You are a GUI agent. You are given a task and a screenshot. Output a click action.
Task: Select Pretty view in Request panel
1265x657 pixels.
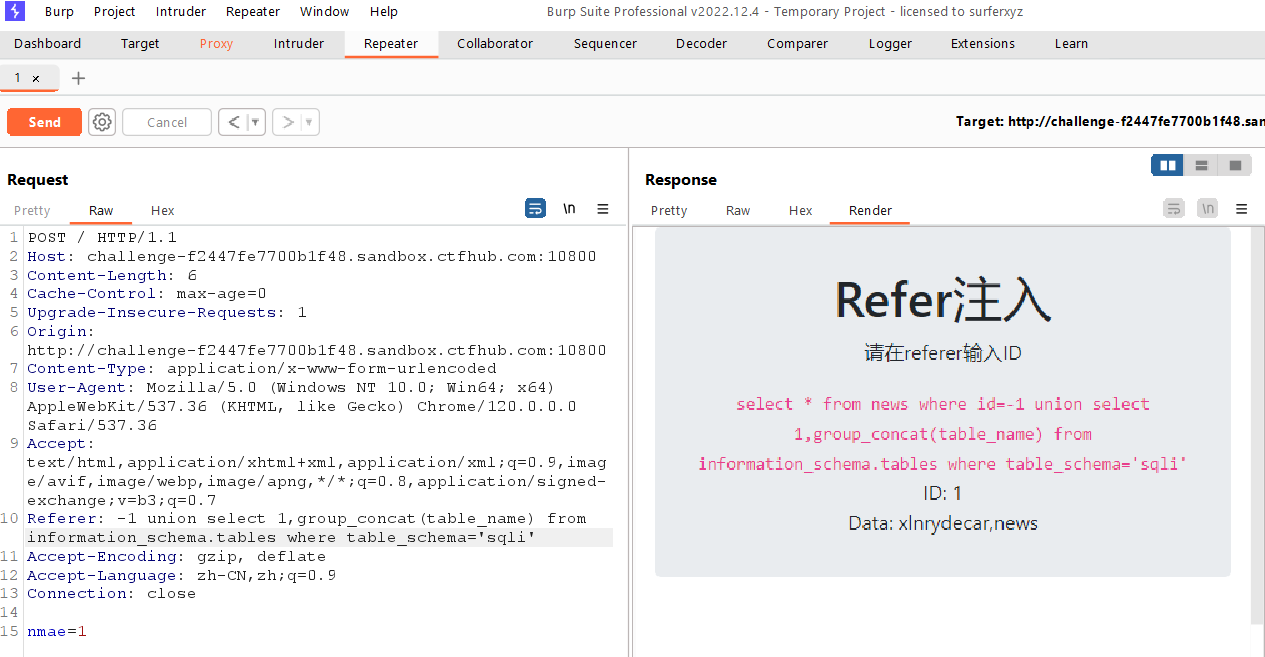[x=32, y=210]
